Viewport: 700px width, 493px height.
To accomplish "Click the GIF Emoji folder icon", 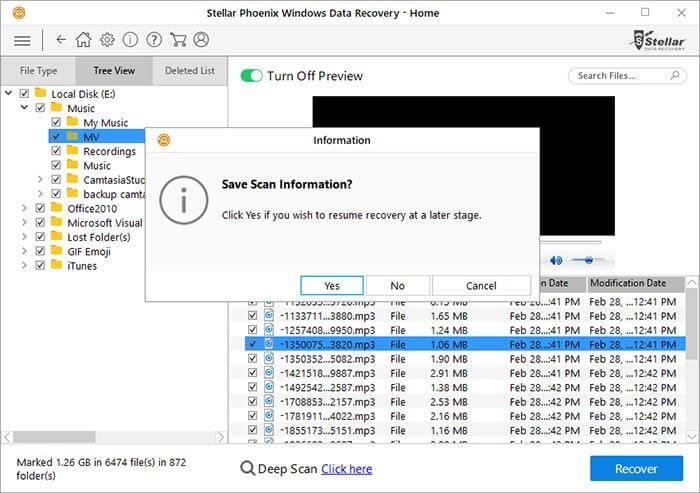I will click(57, 250).
